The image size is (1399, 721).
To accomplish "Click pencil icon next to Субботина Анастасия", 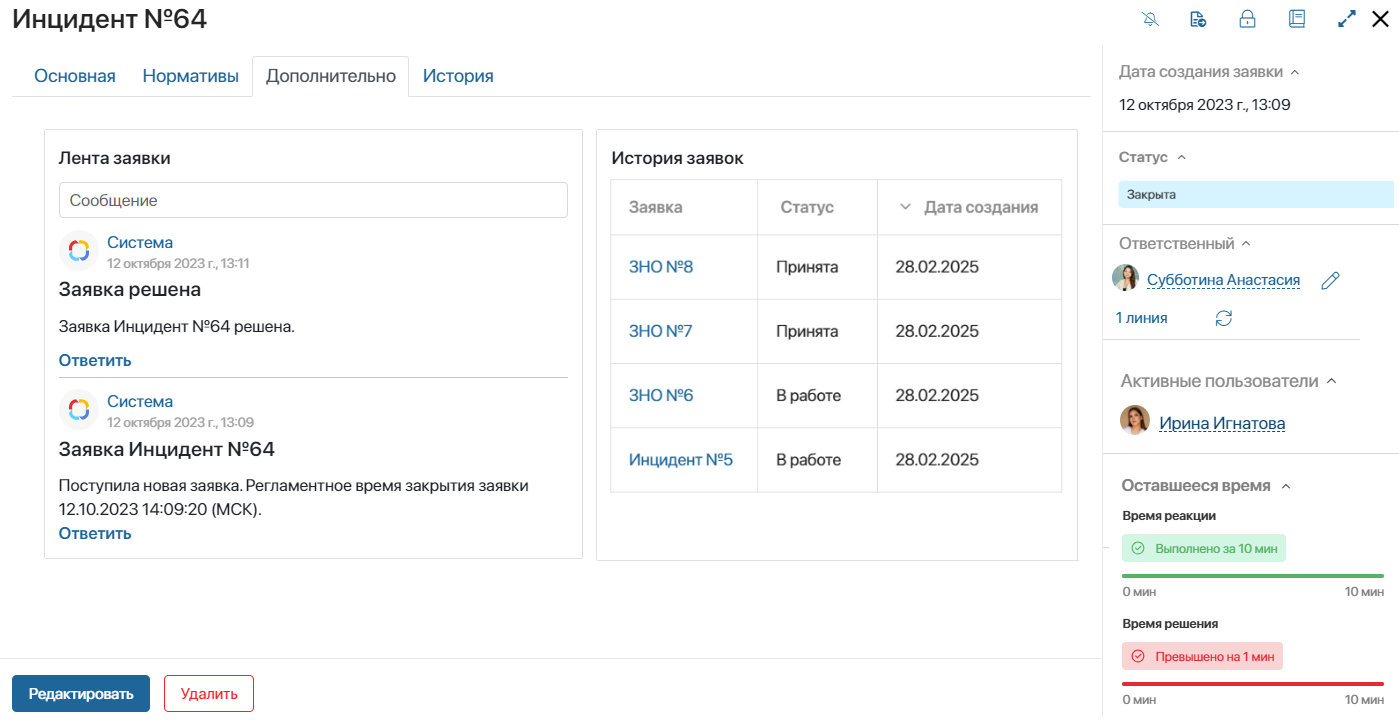I will point(1330,281).
